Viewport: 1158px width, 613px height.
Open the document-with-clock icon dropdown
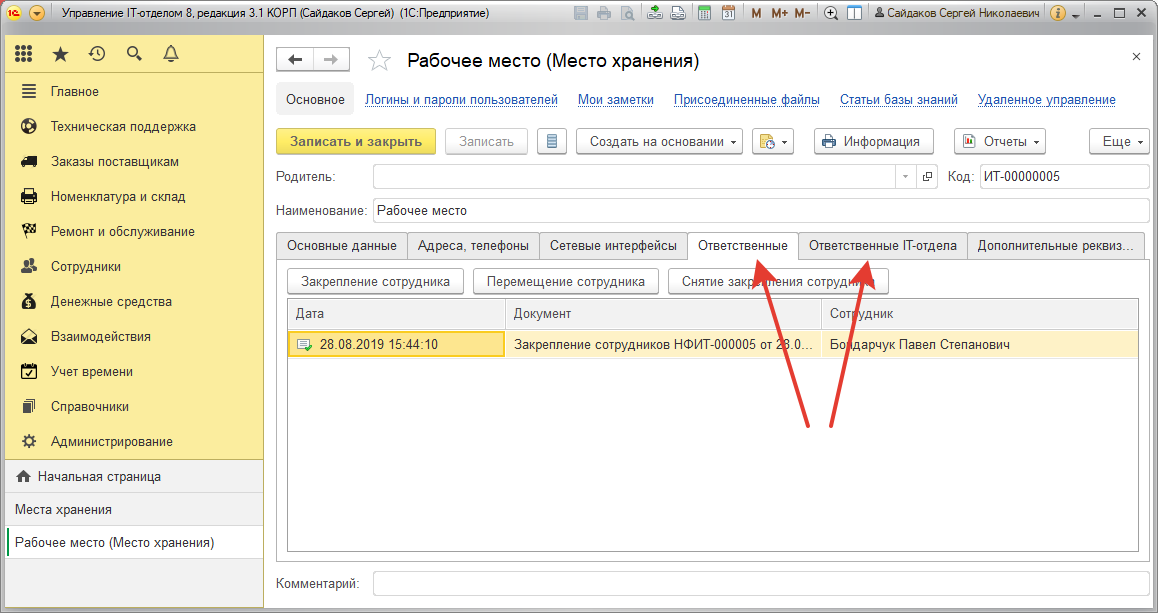pyautogui.click(x=772, y=141)
